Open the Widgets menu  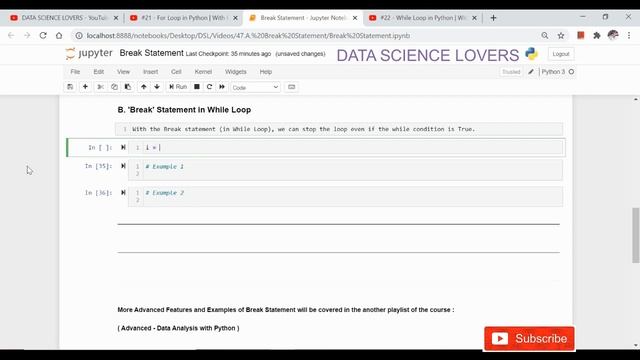[236, 72]
